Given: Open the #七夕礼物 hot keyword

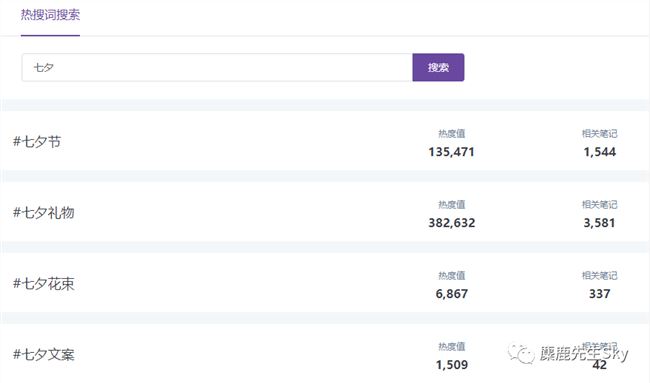Looking at the screenshot, I should tap(44, 213).
